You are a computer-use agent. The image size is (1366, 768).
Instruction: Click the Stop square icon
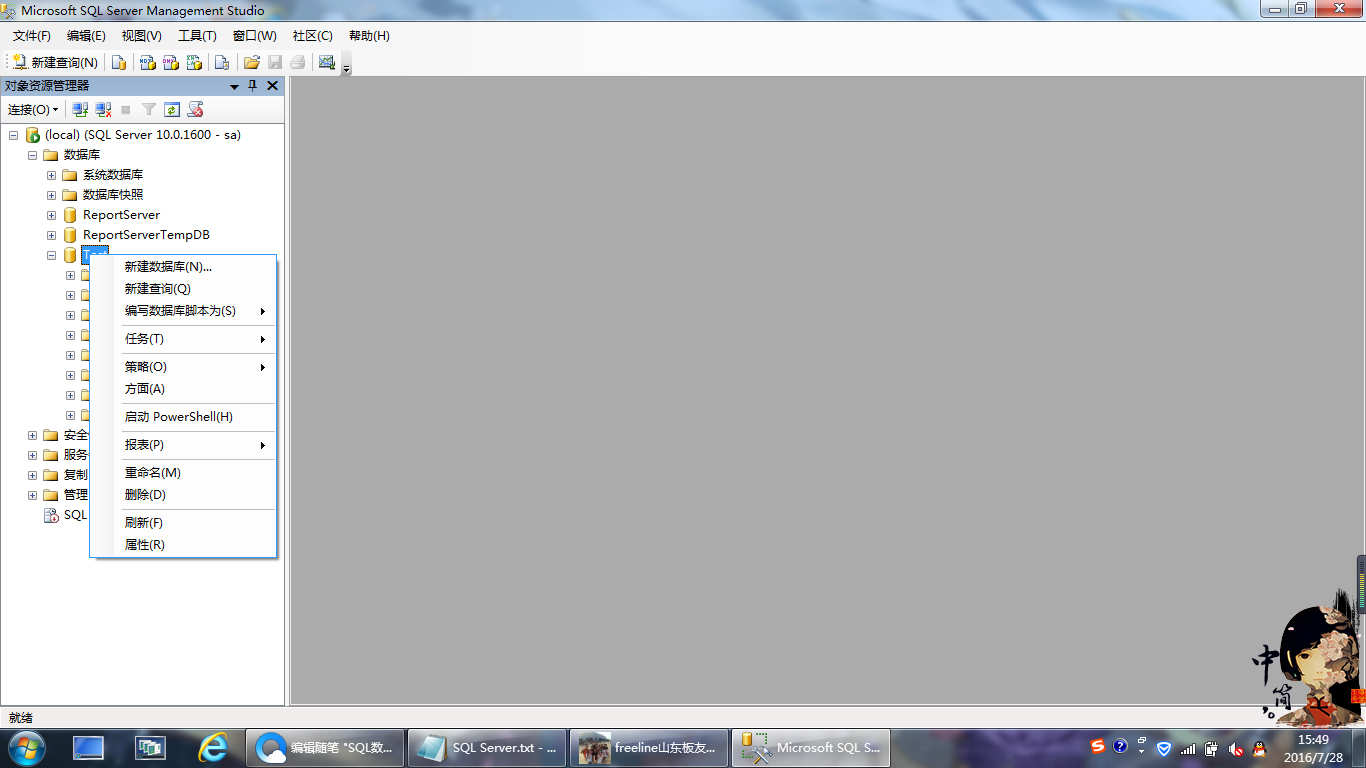click(126, 109)
